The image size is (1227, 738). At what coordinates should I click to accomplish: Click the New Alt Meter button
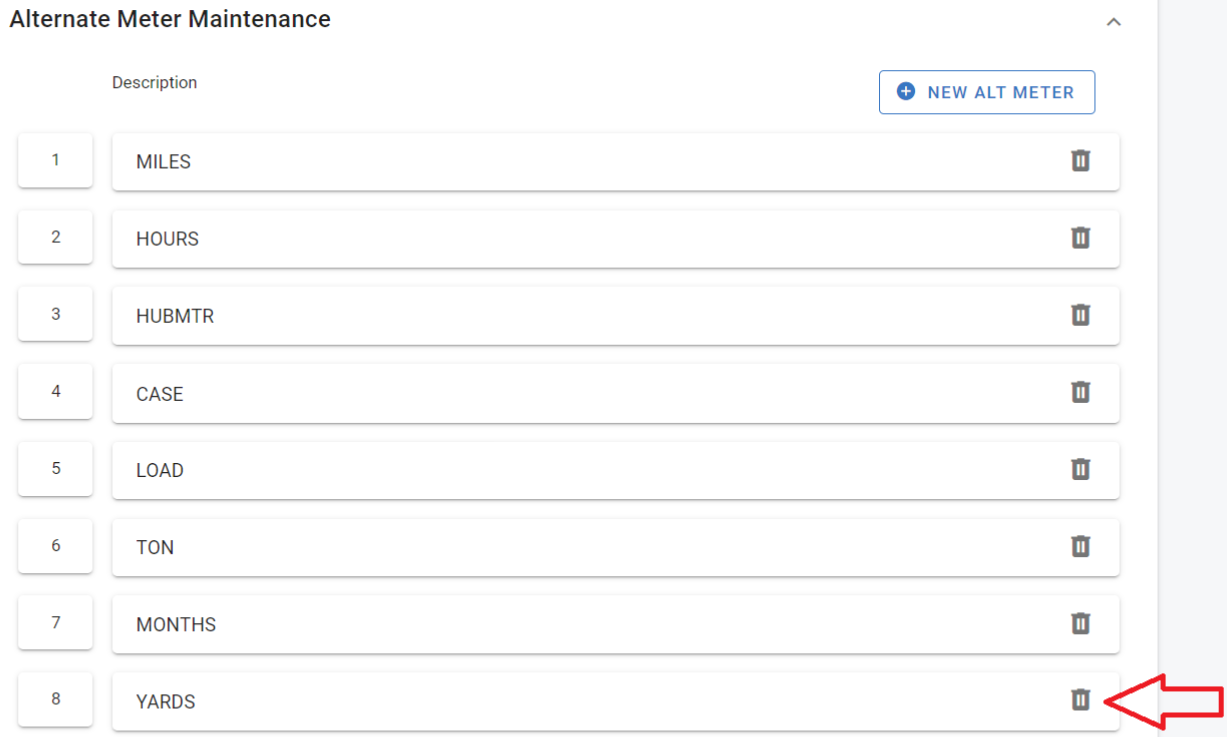tap(986, 92)
